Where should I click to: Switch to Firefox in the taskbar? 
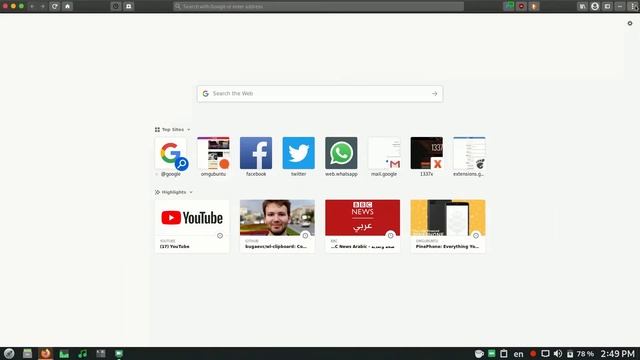46,353
